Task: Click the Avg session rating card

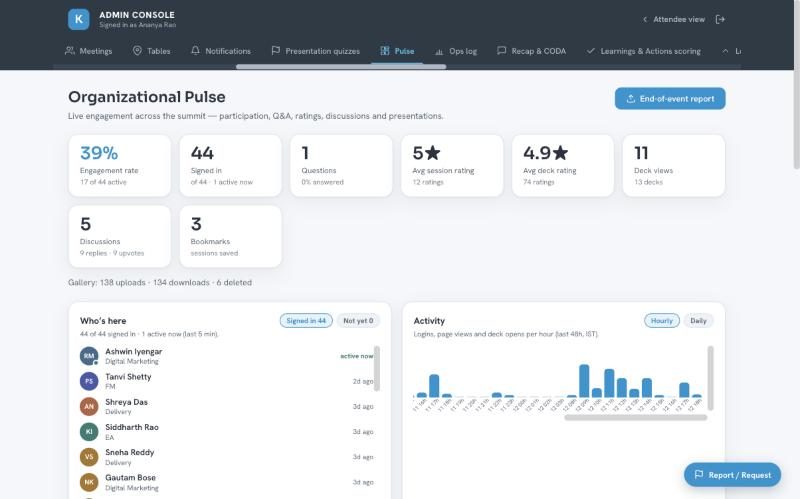Action: 452,165
